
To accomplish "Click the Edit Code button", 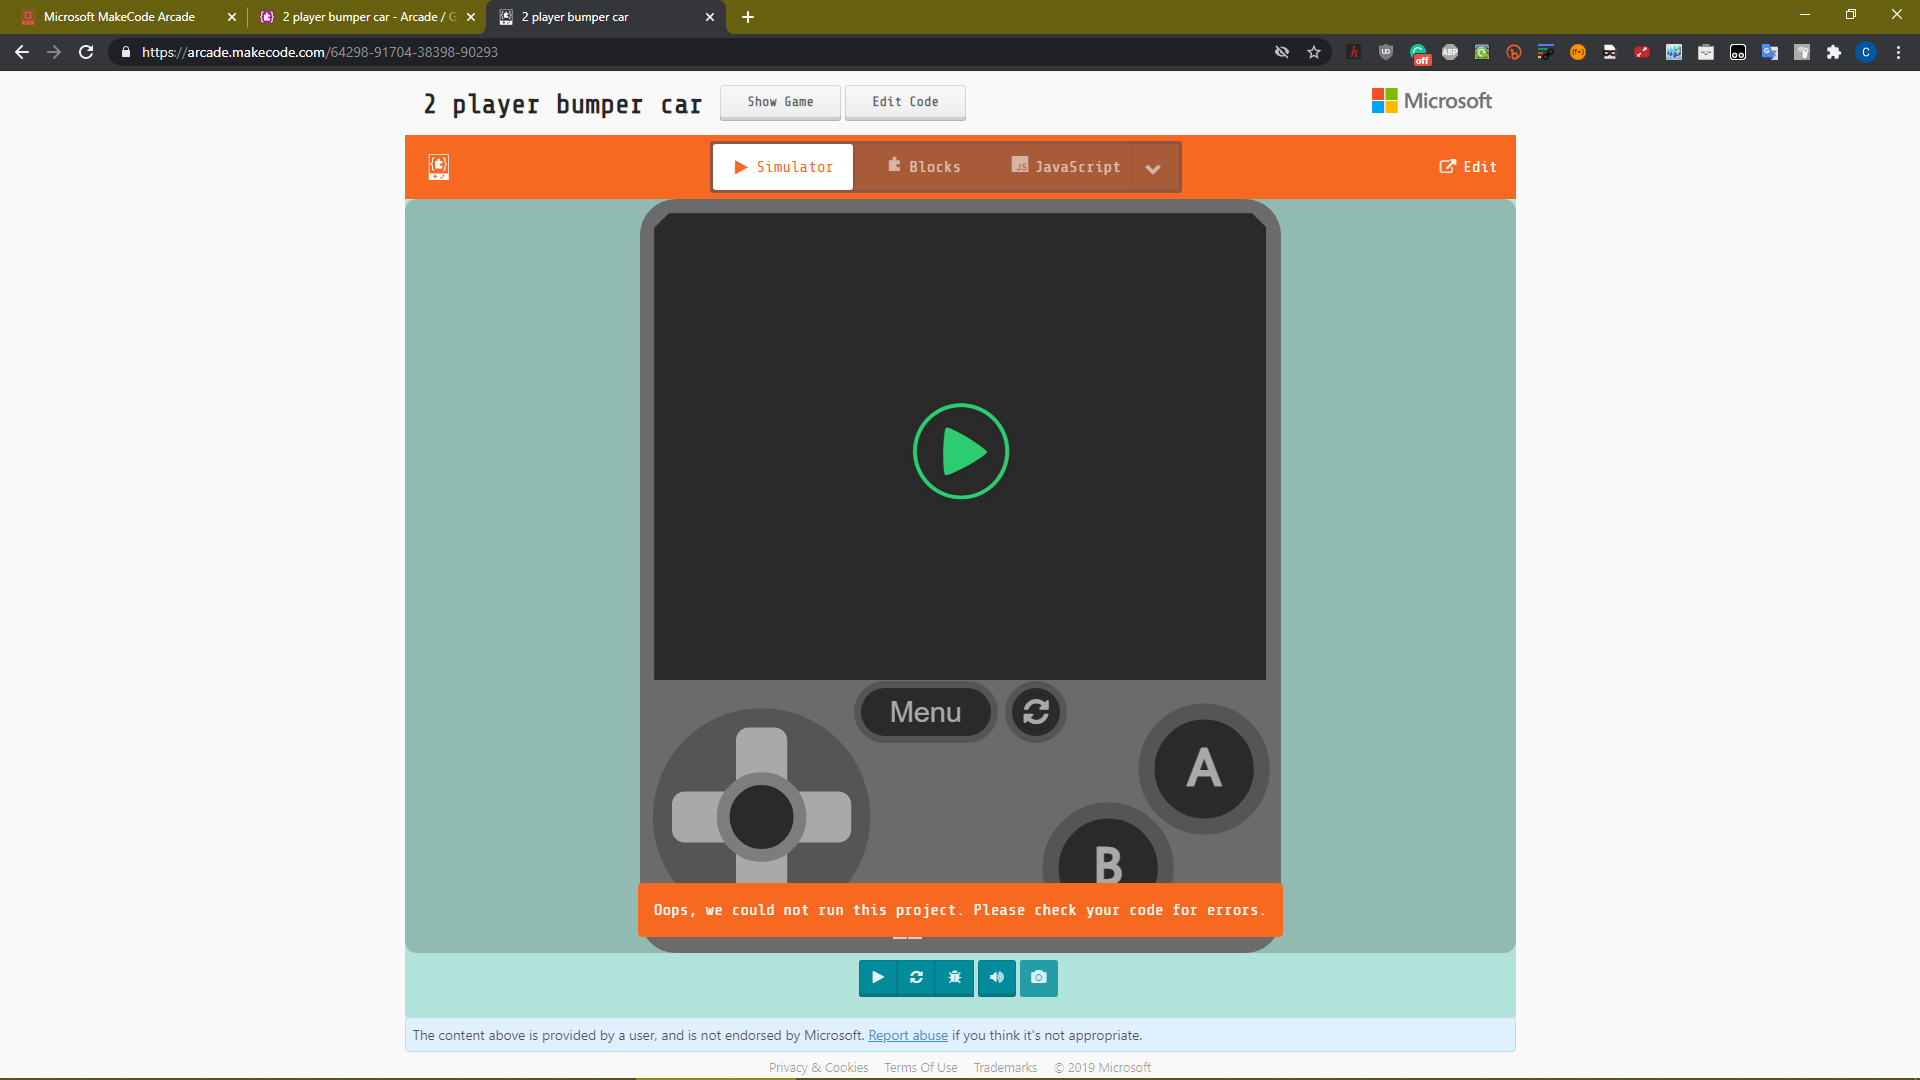I will tap(905, 102).
